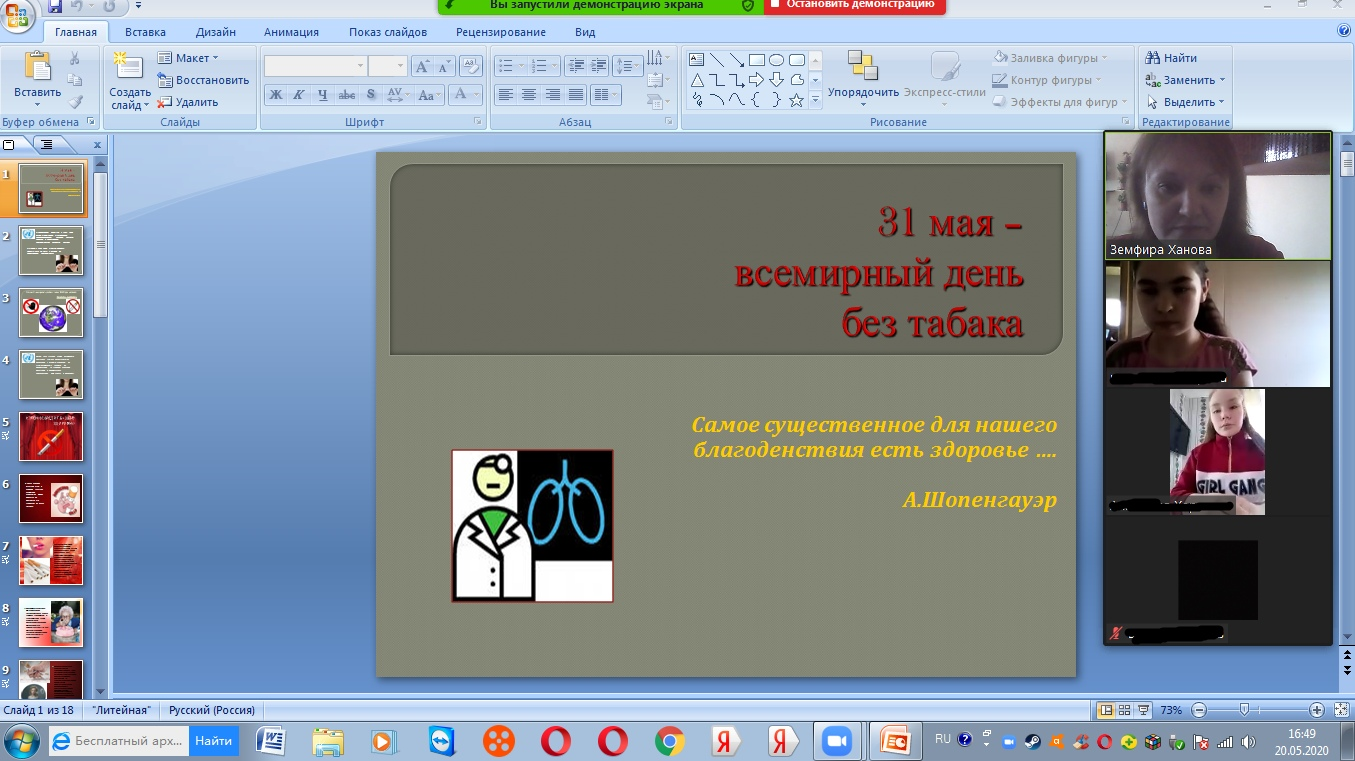Click Остановить демонстрацию to stop sharing
This screenshot has width=1355, height=761.
pos(858,5)
